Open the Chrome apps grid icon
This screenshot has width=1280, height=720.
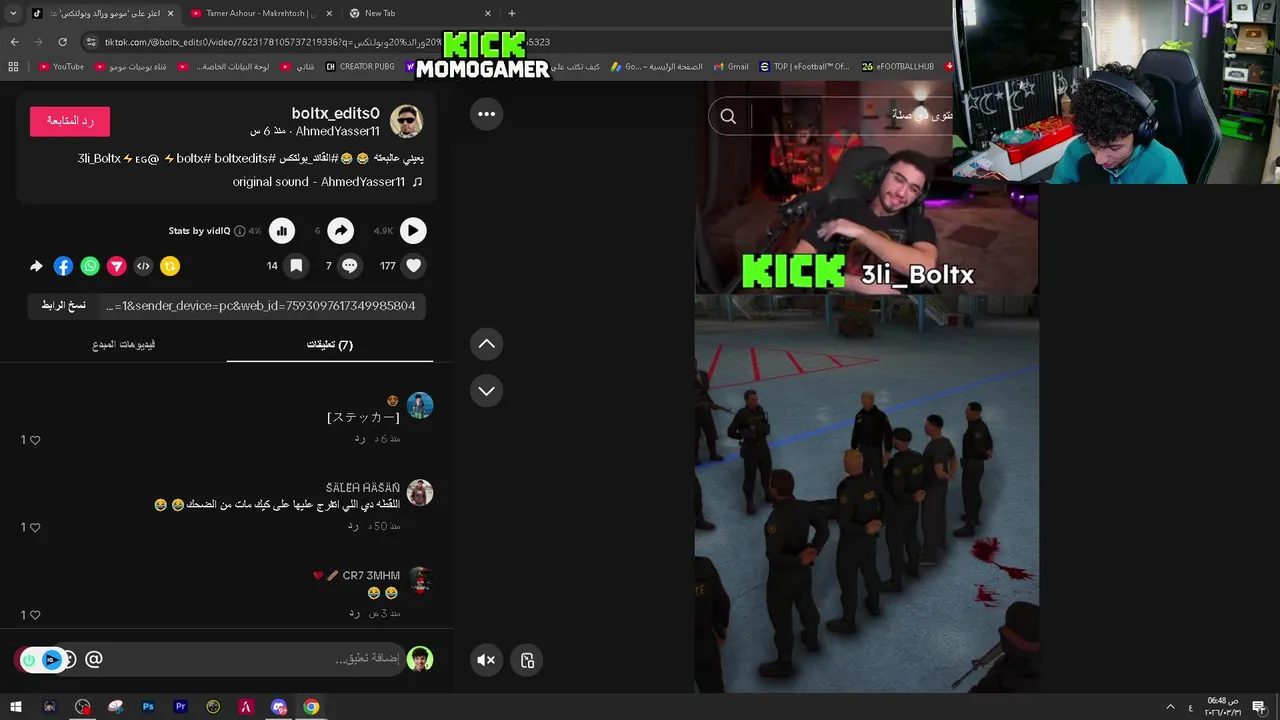(13, 67)
